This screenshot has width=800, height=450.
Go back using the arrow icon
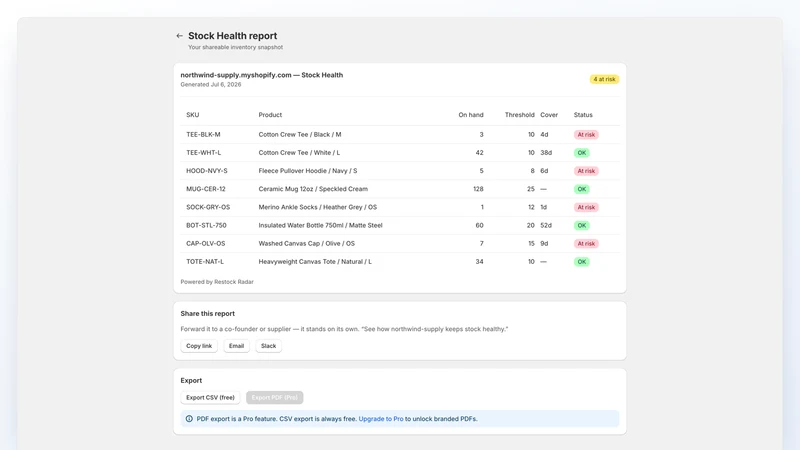[179, 36]
